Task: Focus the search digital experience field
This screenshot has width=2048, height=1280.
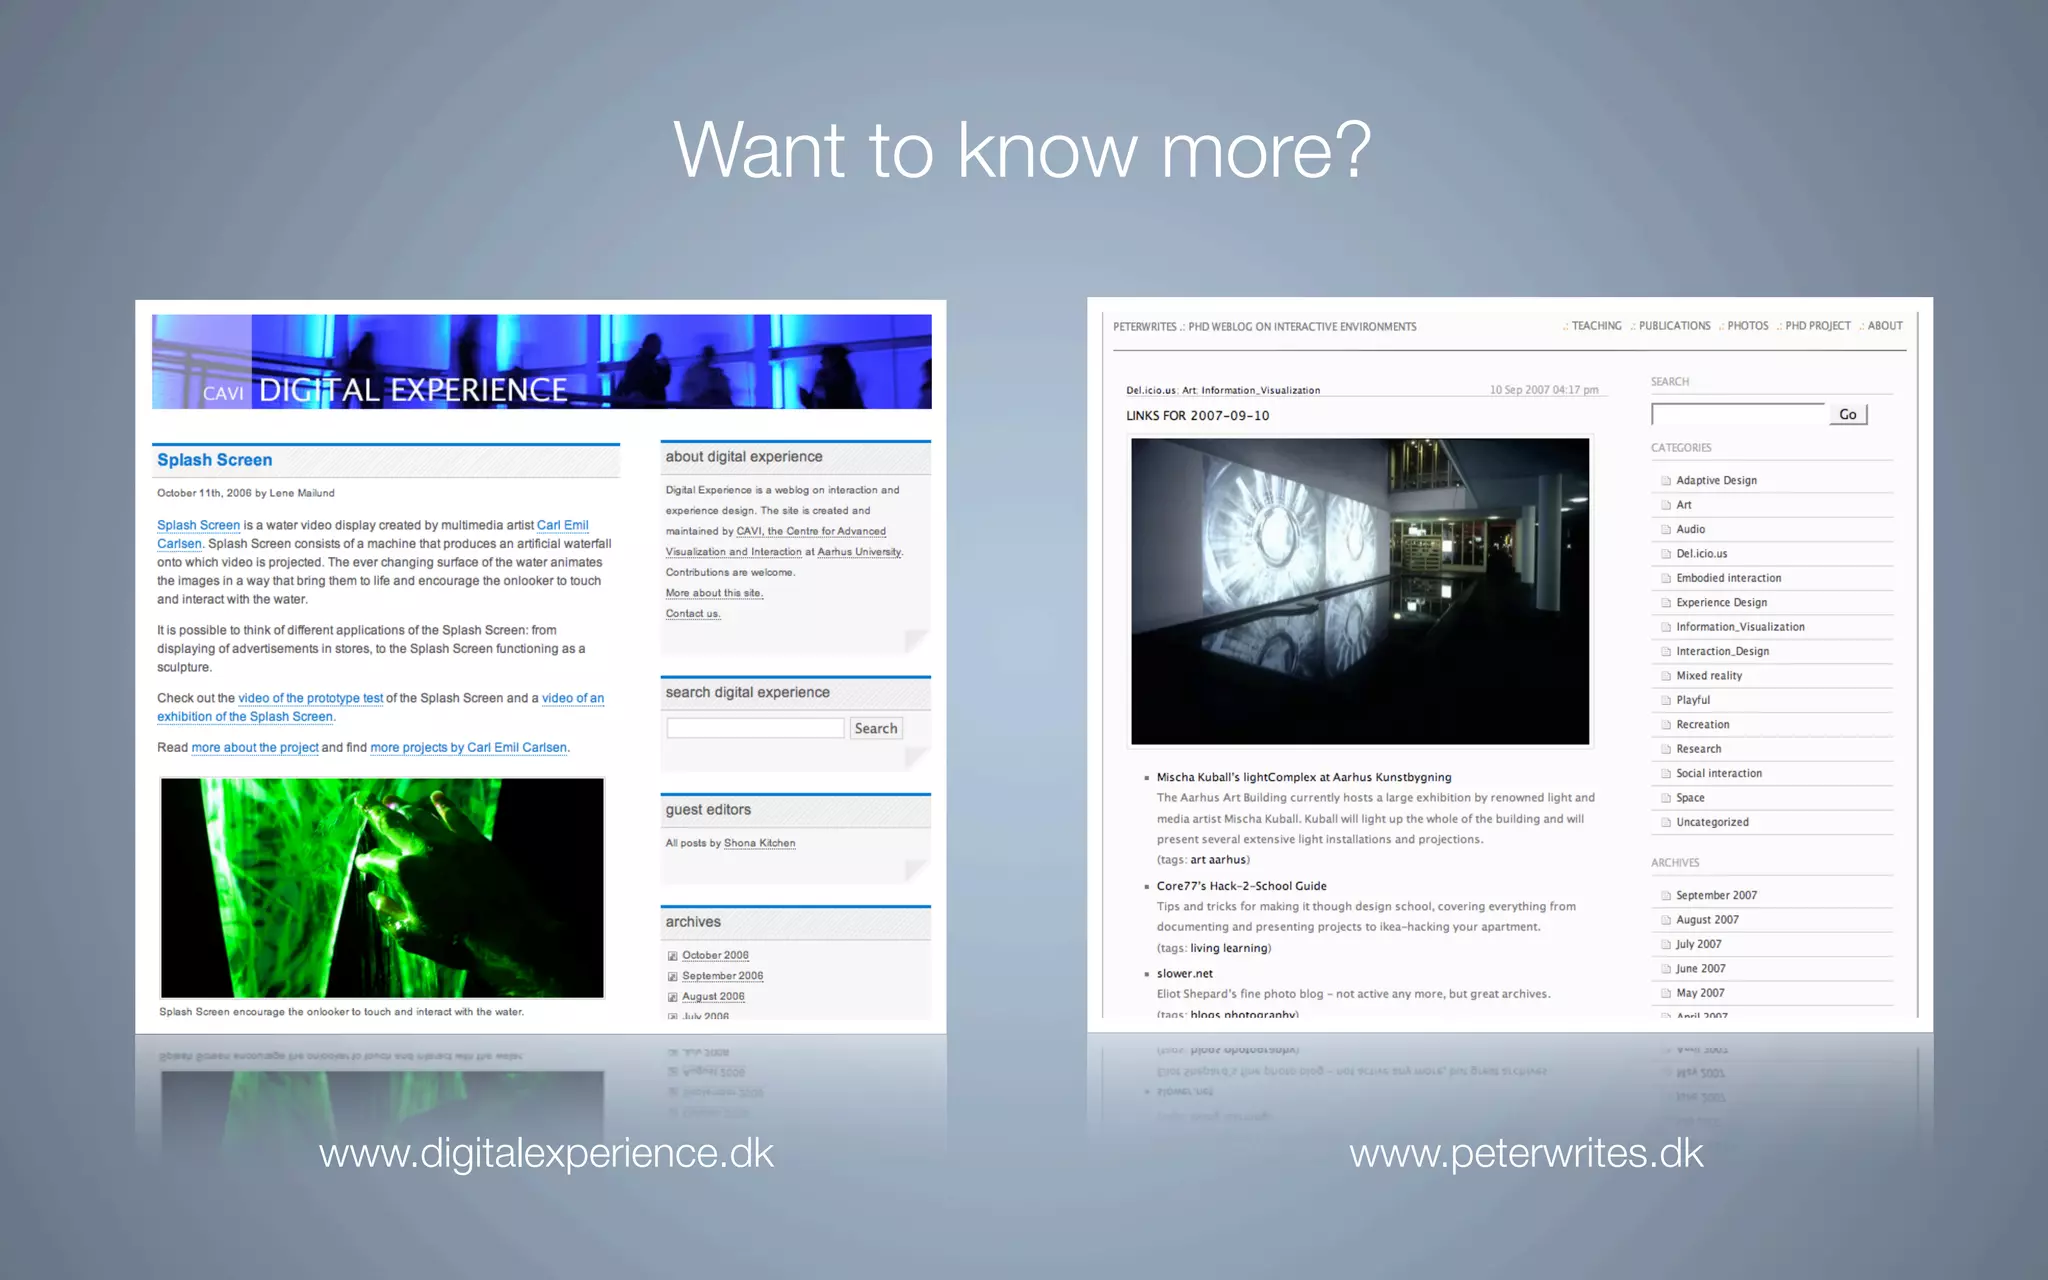Action: click(x=755, y=728)
